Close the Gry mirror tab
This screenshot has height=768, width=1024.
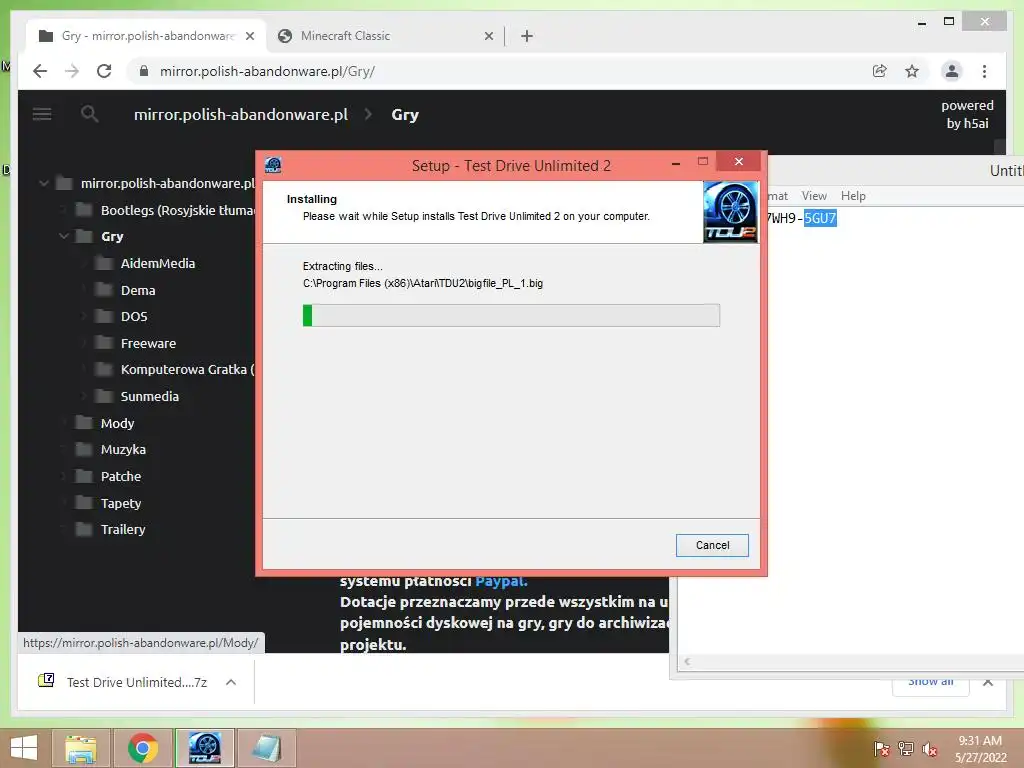pyautogui.click(x=249, y=36)
